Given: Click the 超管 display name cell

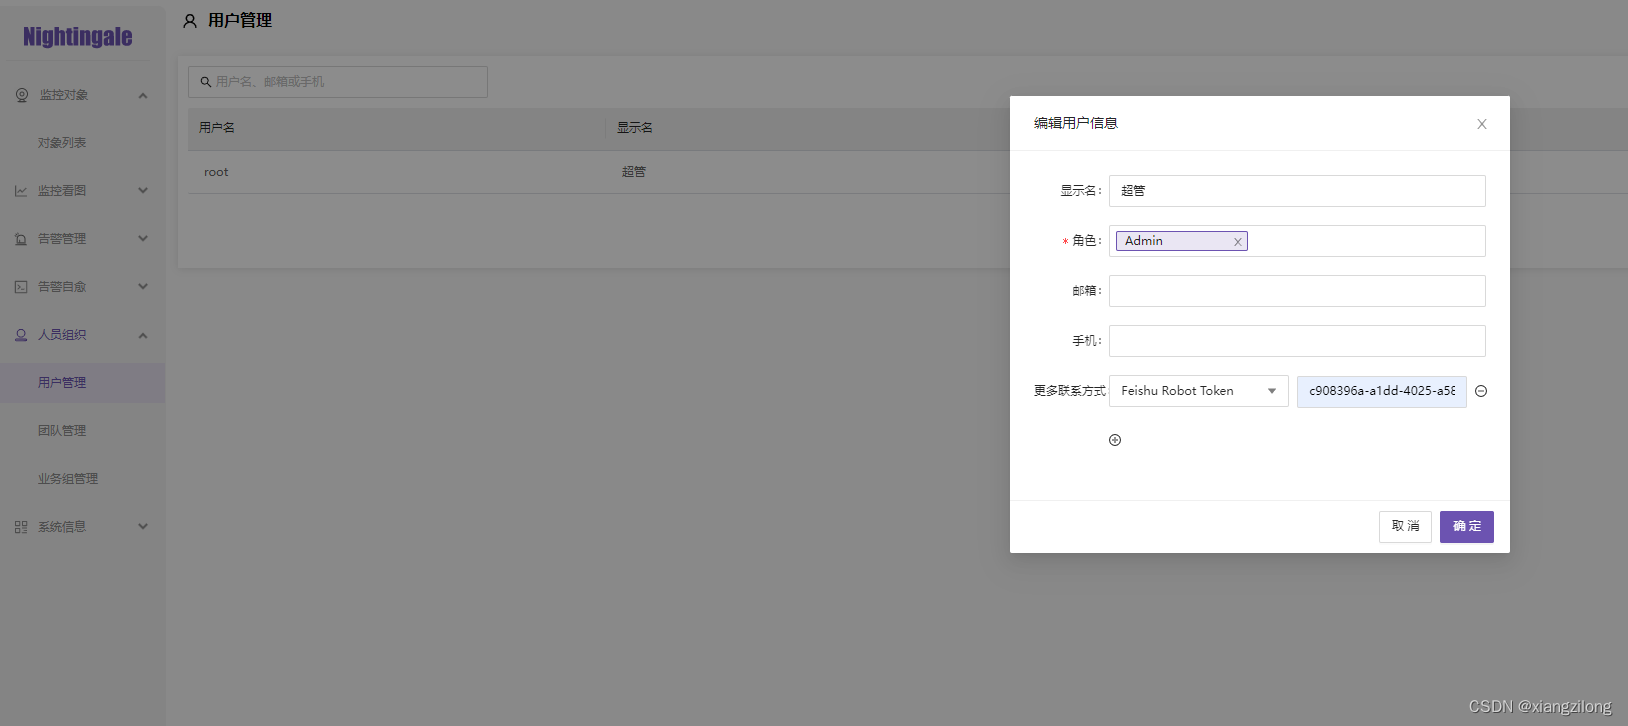Looking at the screenshot, I should [x=634, y=172].
